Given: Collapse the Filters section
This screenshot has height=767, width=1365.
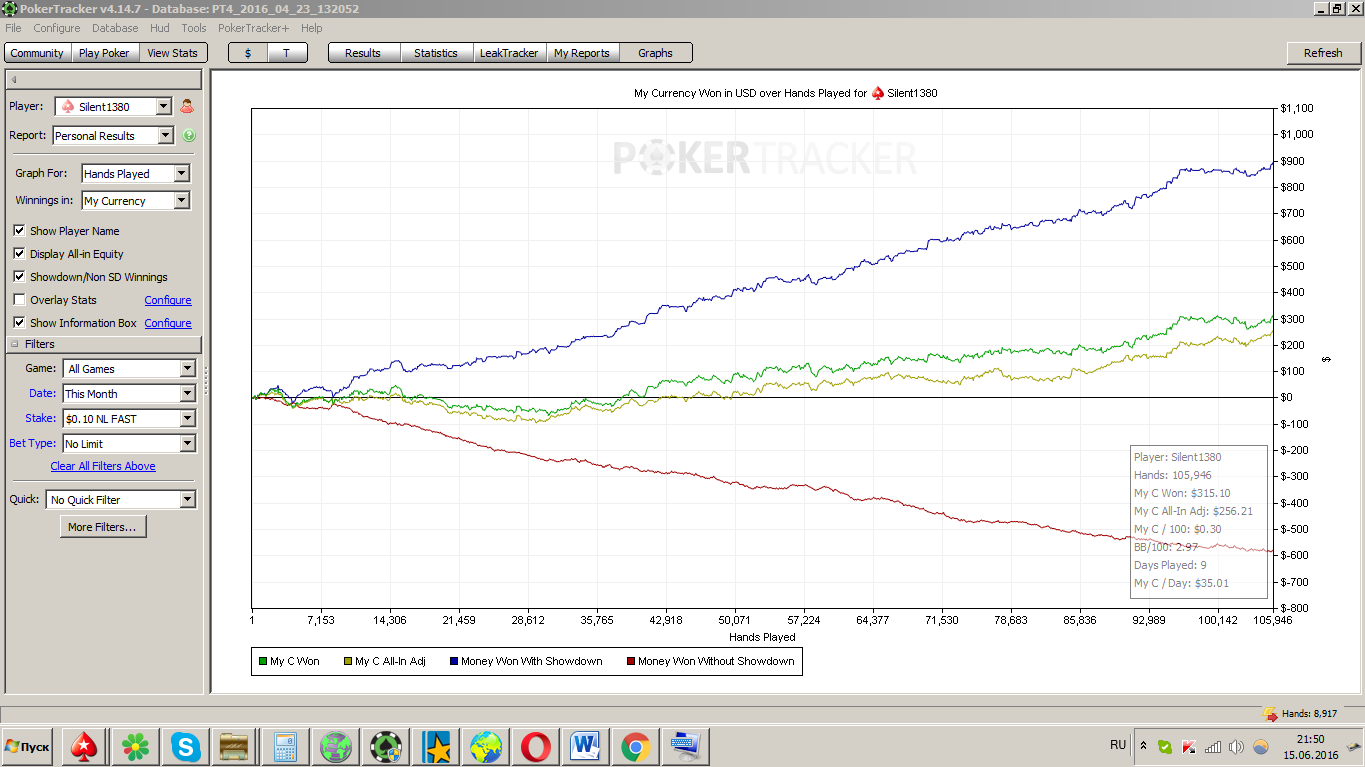Looking at the screenshot, I should (15, 344).
